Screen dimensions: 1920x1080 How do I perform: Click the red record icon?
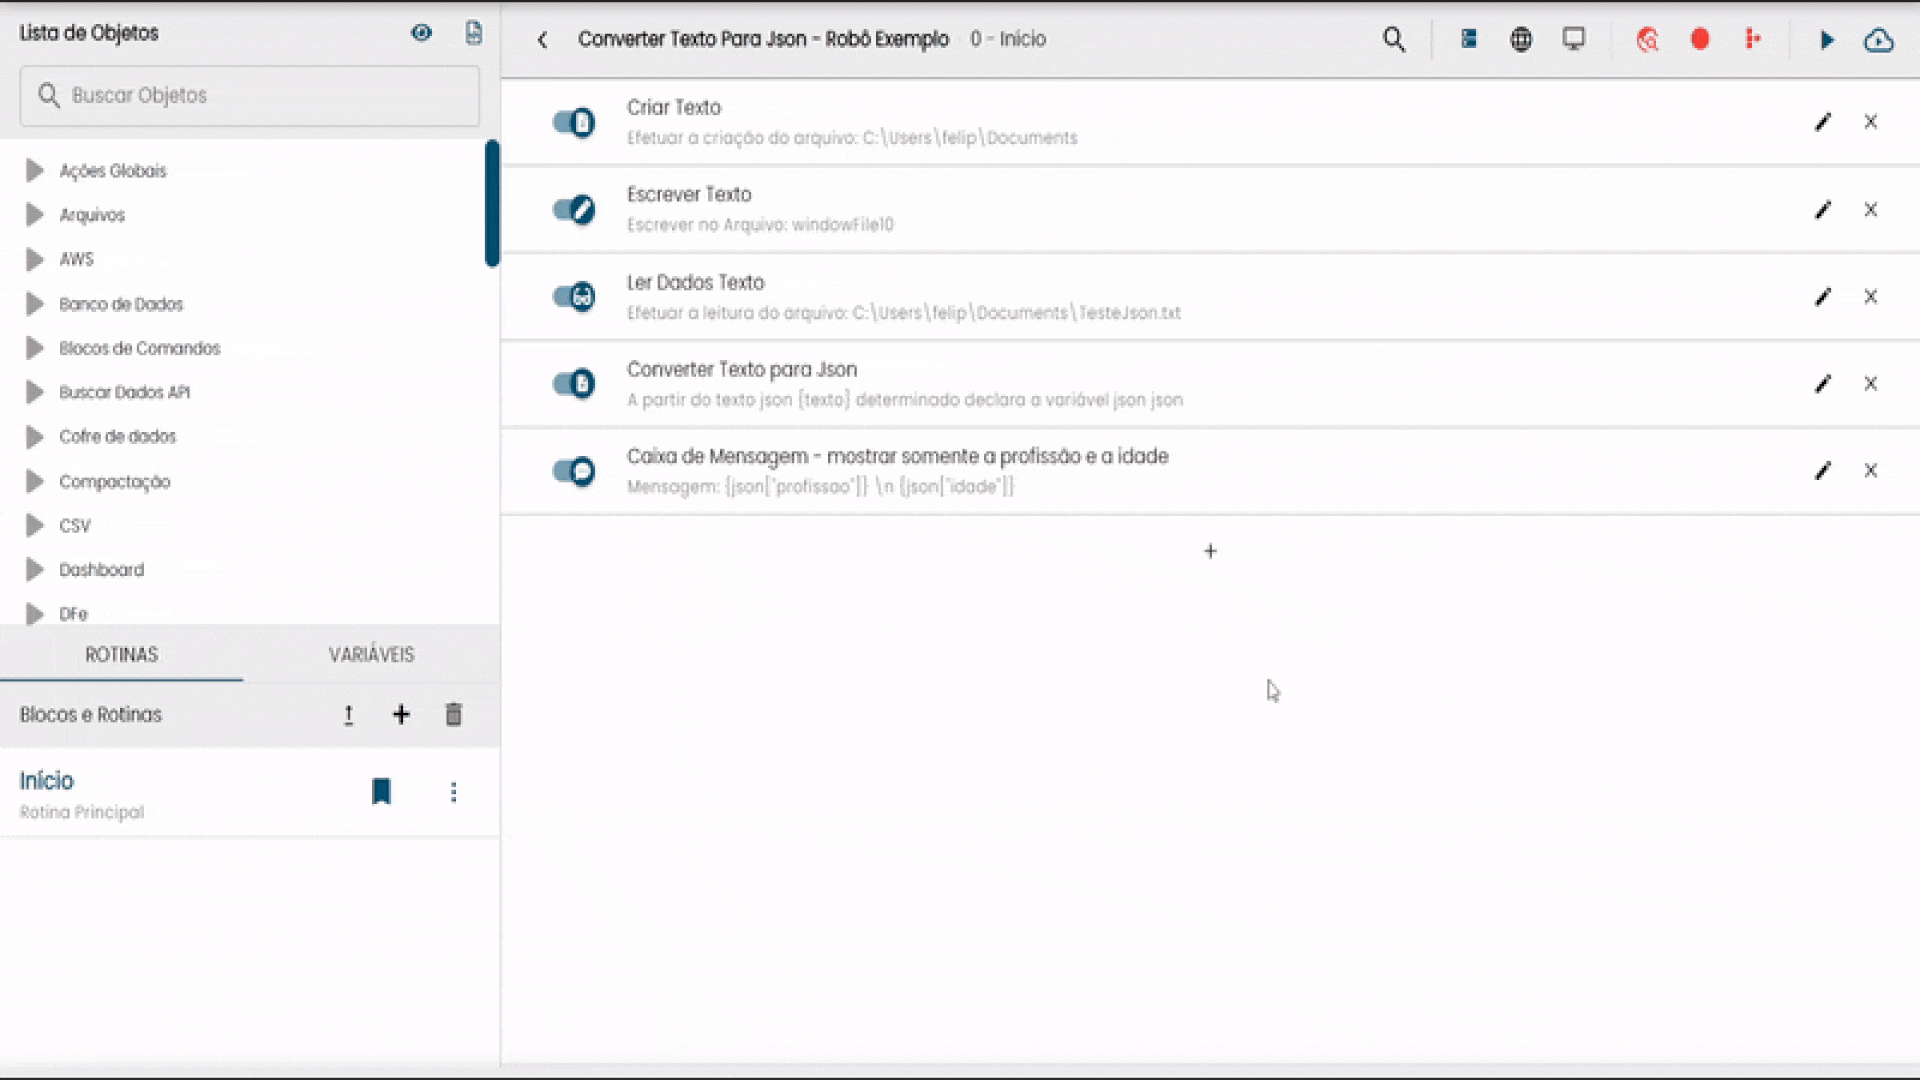(x=1699, y=40)
